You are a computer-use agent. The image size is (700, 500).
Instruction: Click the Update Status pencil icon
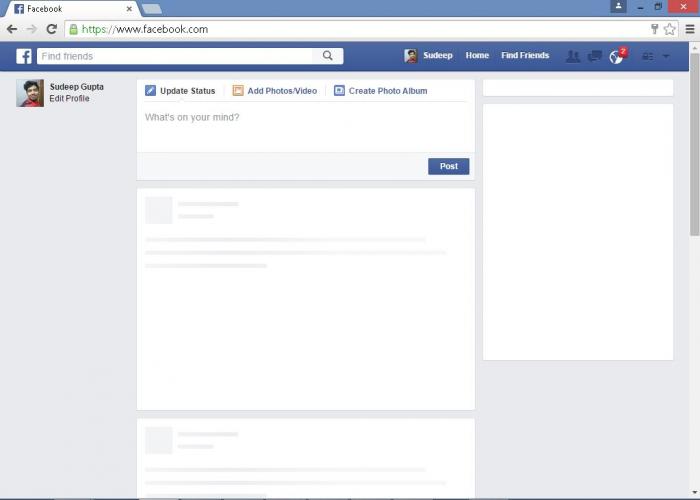150,91
